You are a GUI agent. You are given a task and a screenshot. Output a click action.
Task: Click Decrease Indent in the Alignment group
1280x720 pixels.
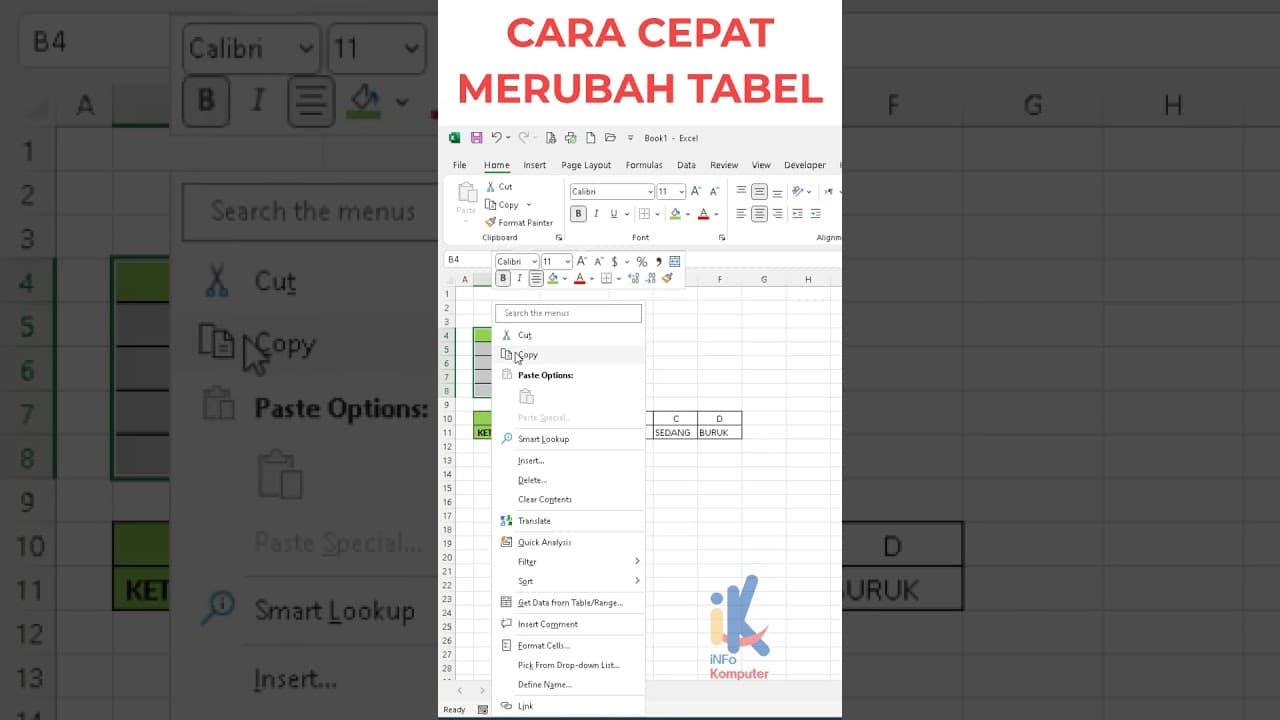(797, 214)
